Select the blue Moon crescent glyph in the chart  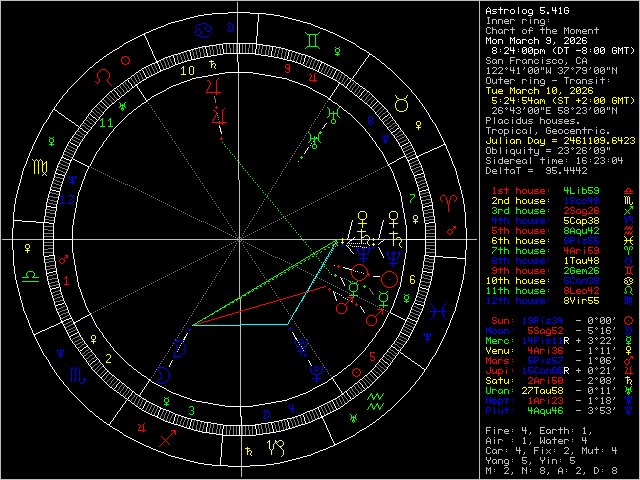pyautogui.click(x=180, y=347)
